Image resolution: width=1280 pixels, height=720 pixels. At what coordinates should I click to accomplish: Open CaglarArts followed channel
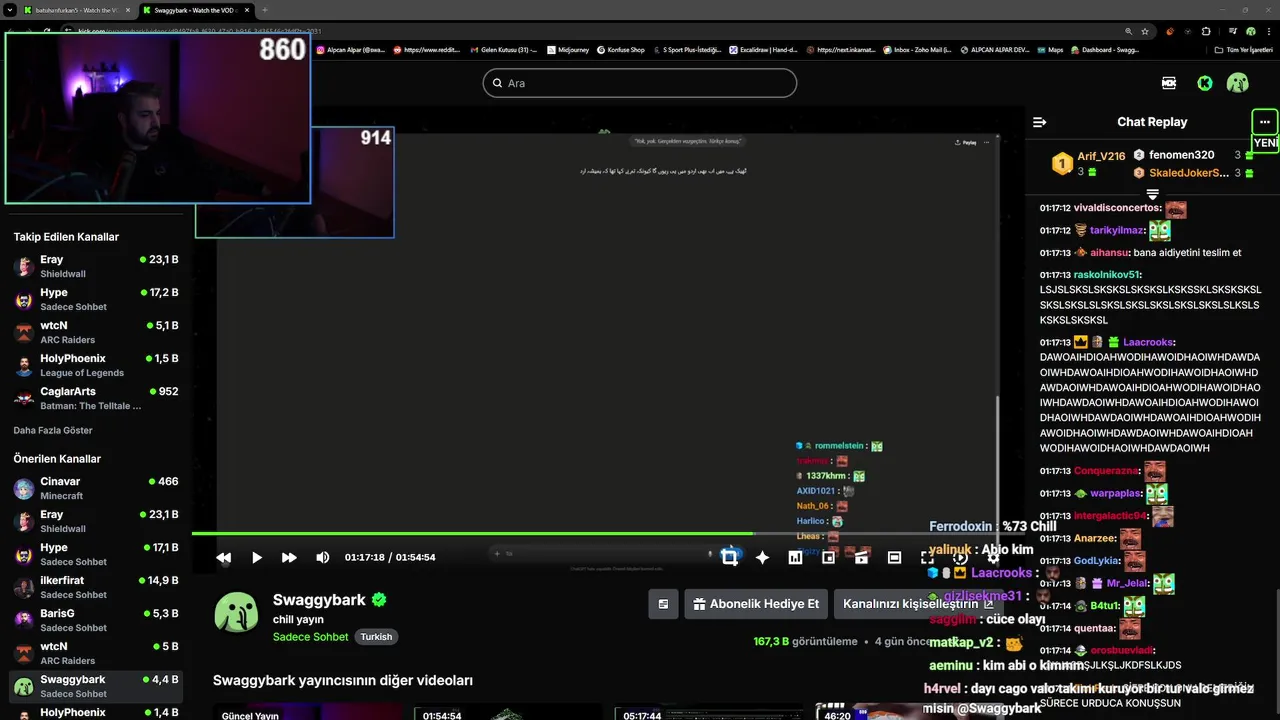coord(96,398)
